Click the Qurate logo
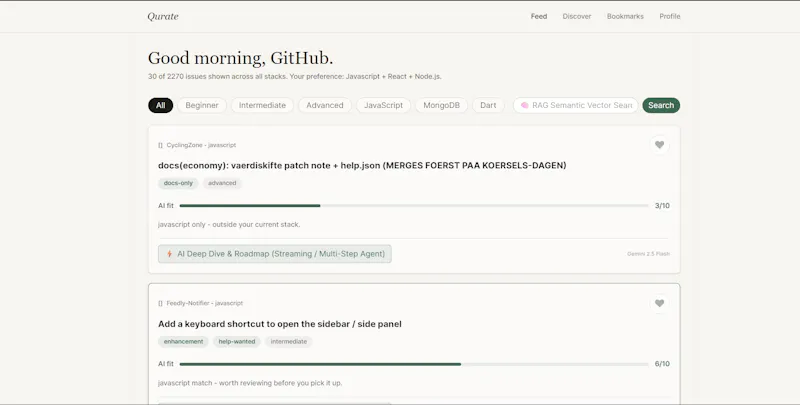Screen dimensions: 800x405 coord(163,16)
